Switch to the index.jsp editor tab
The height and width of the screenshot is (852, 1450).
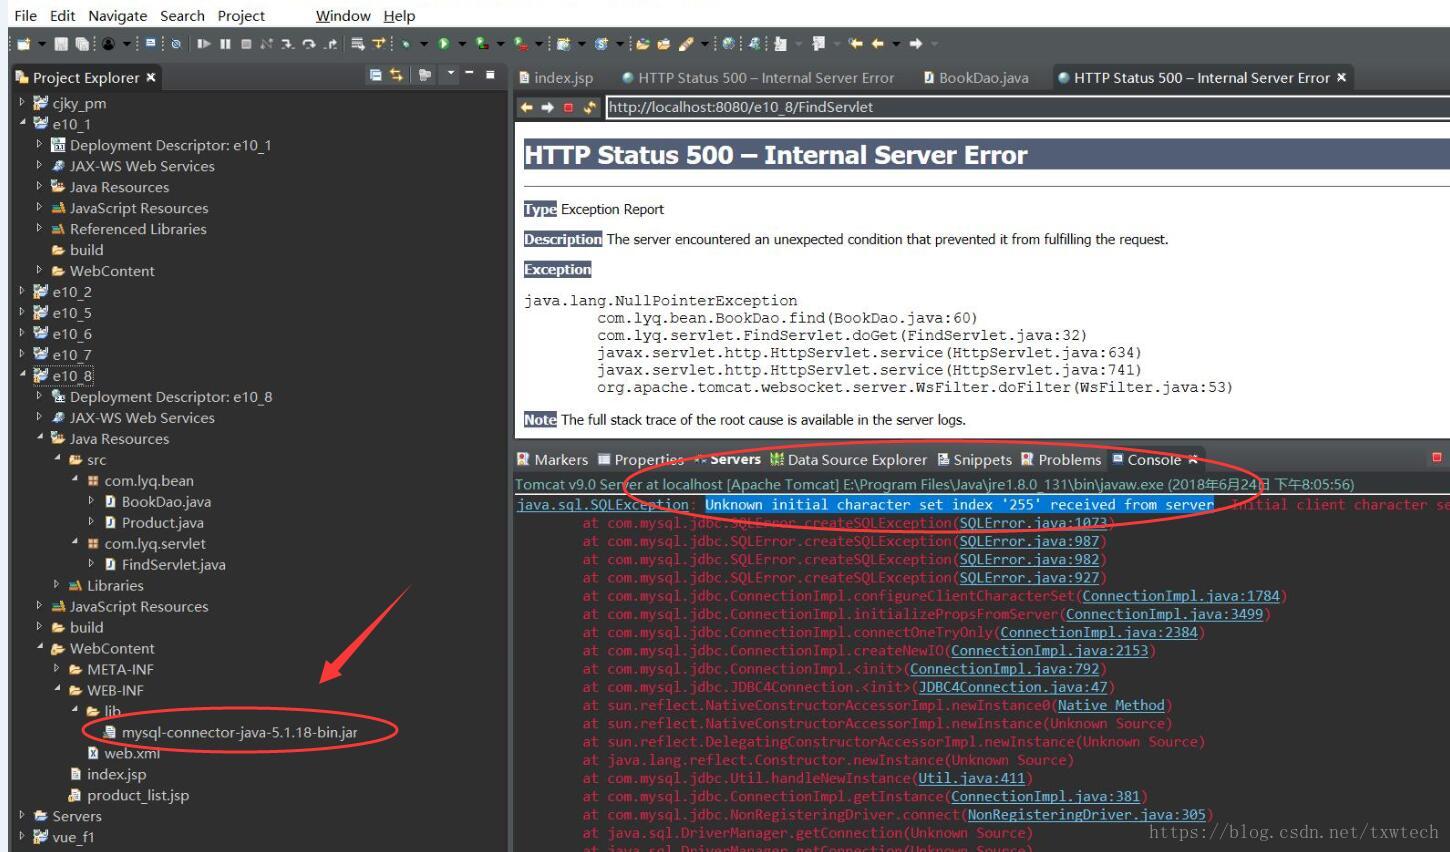(x=556, y=77)
